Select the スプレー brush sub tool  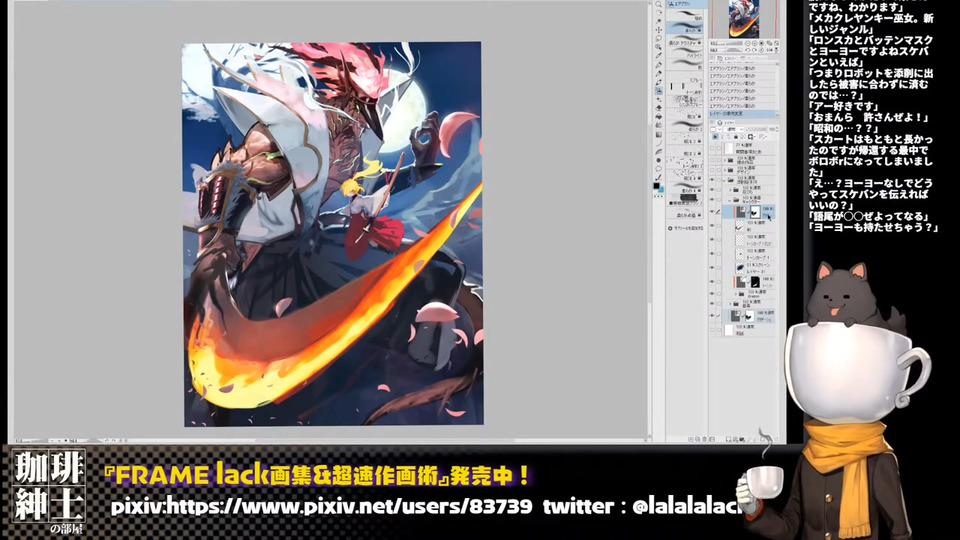[x=684, y=78]
